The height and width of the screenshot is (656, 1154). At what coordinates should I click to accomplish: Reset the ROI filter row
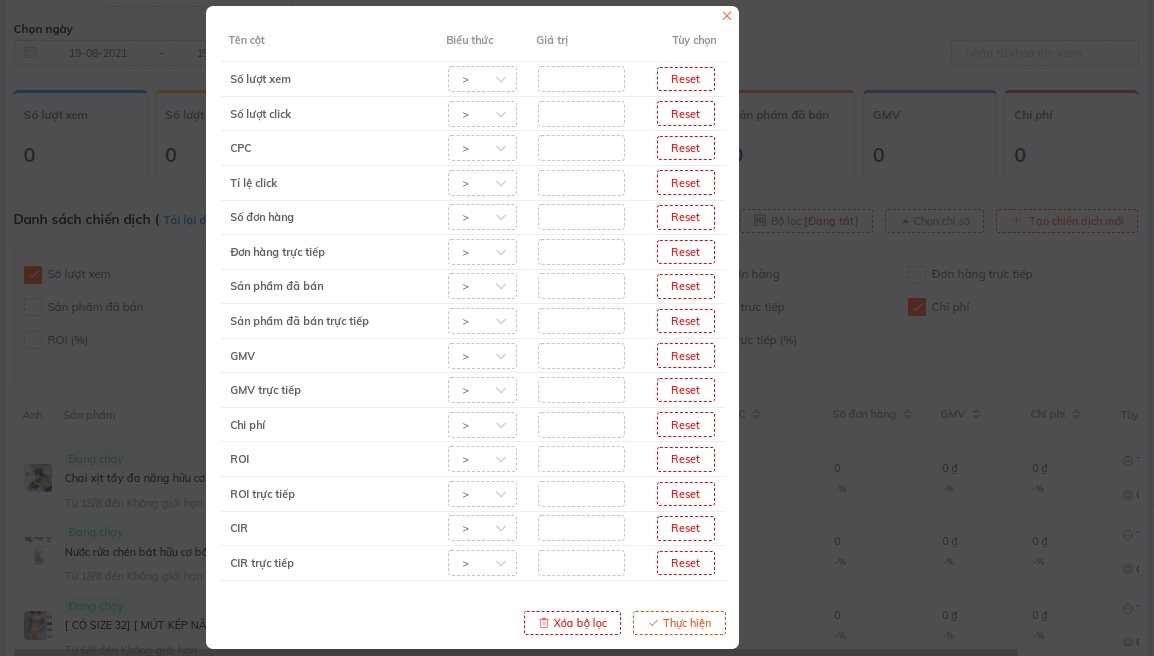685,459
